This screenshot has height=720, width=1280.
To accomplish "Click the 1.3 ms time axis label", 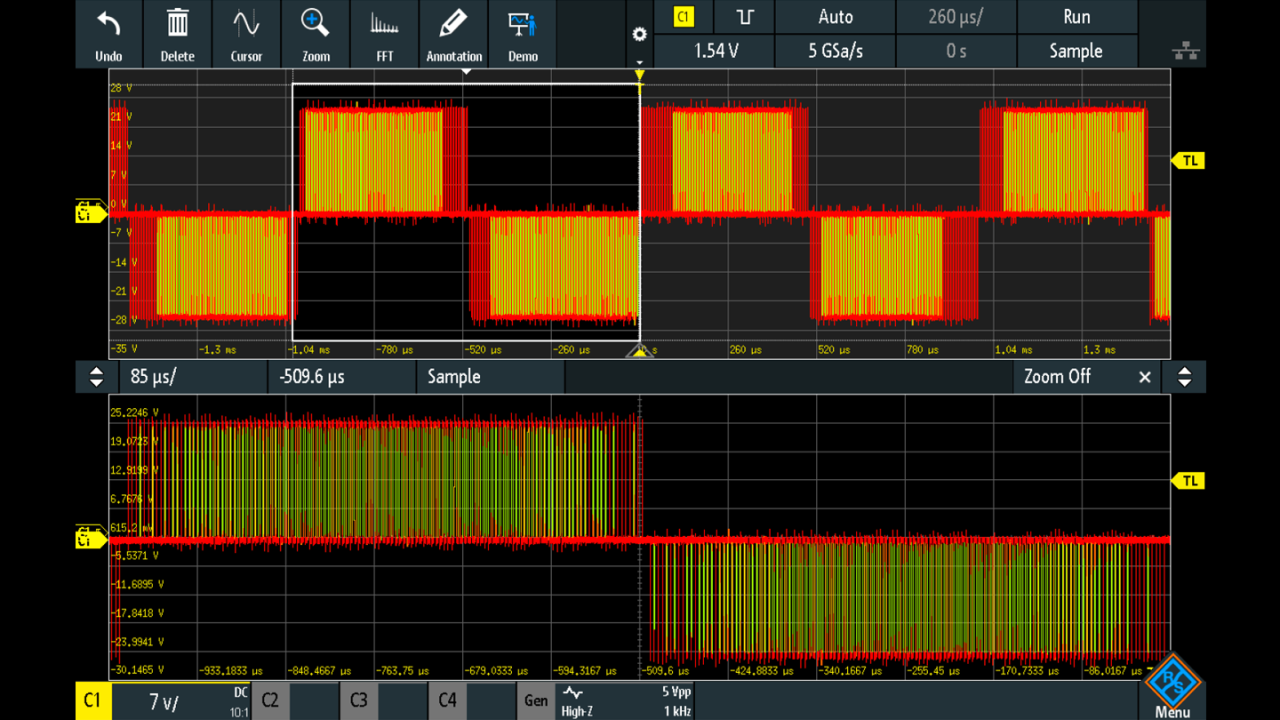I will 1101,350.
